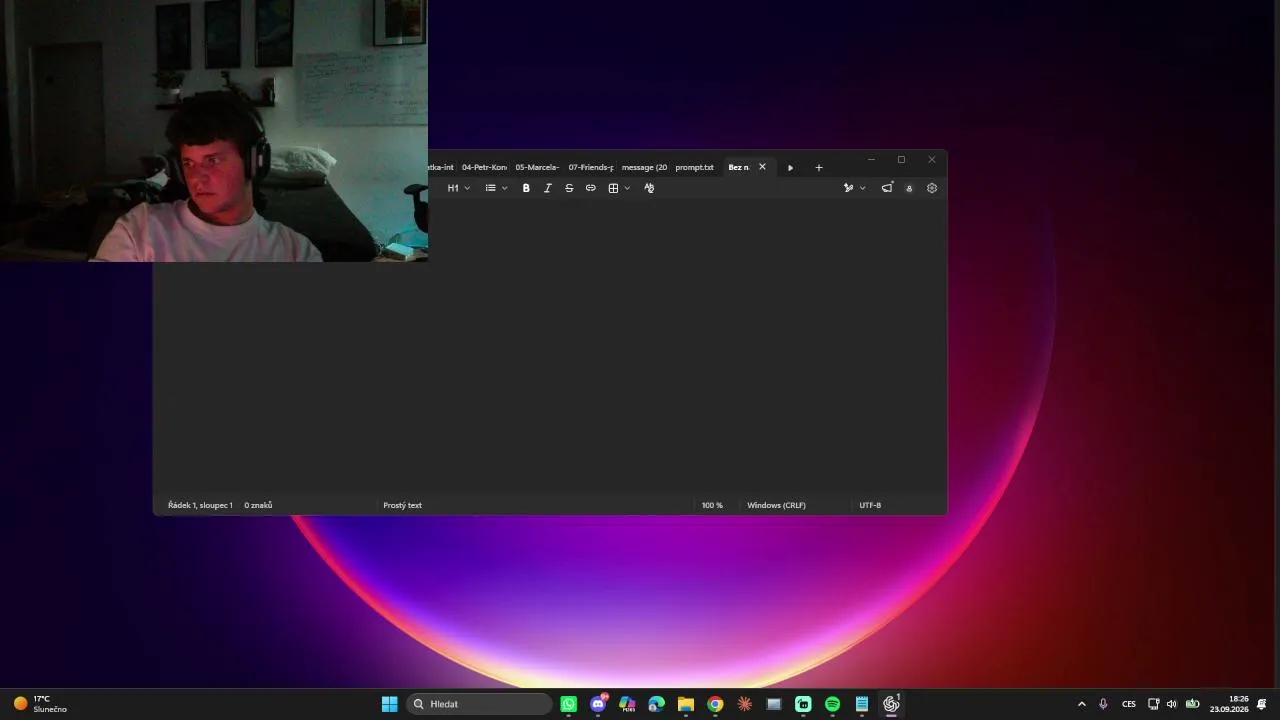Open the clock and date flyout

1229,704
